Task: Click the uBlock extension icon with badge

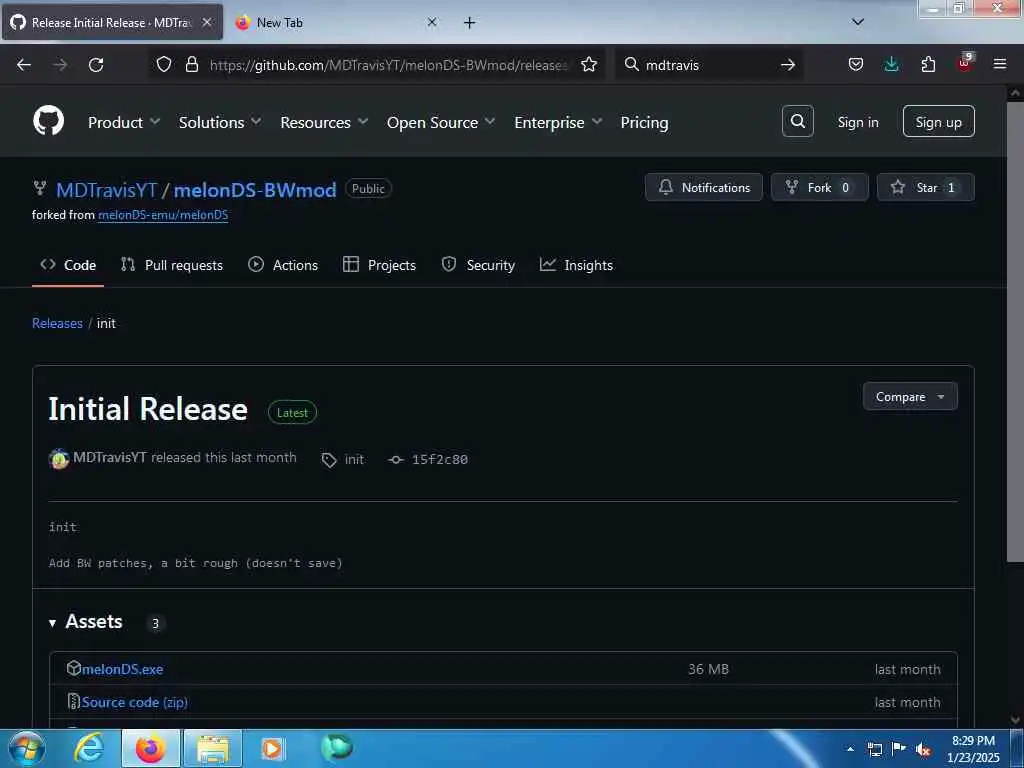Action: click(x=965, y=63)
